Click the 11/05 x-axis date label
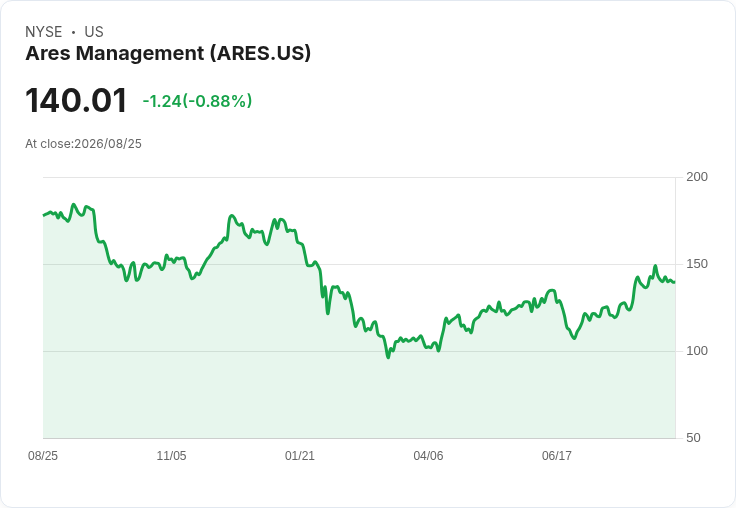This screenshot has width=736, height=508. (x=171, y=455)
